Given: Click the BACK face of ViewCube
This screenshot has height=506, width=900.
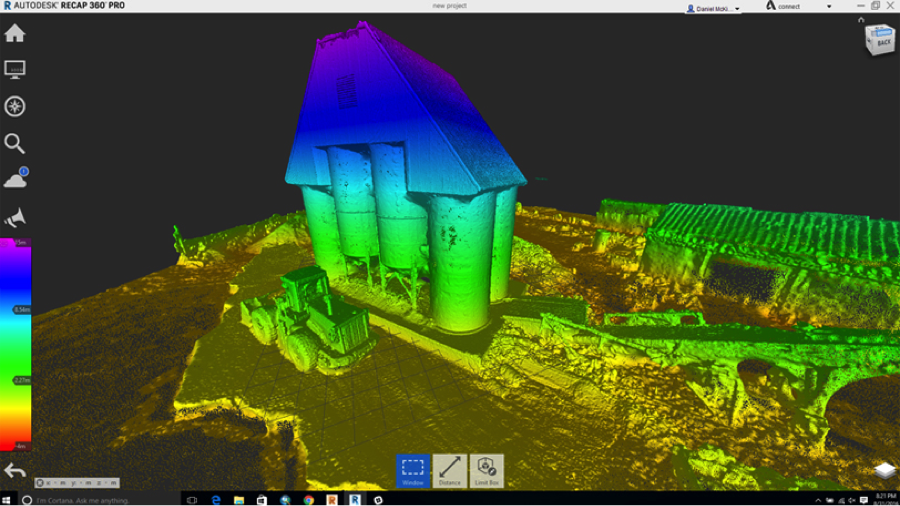Looking at the screenshot, I should [883, 42].
